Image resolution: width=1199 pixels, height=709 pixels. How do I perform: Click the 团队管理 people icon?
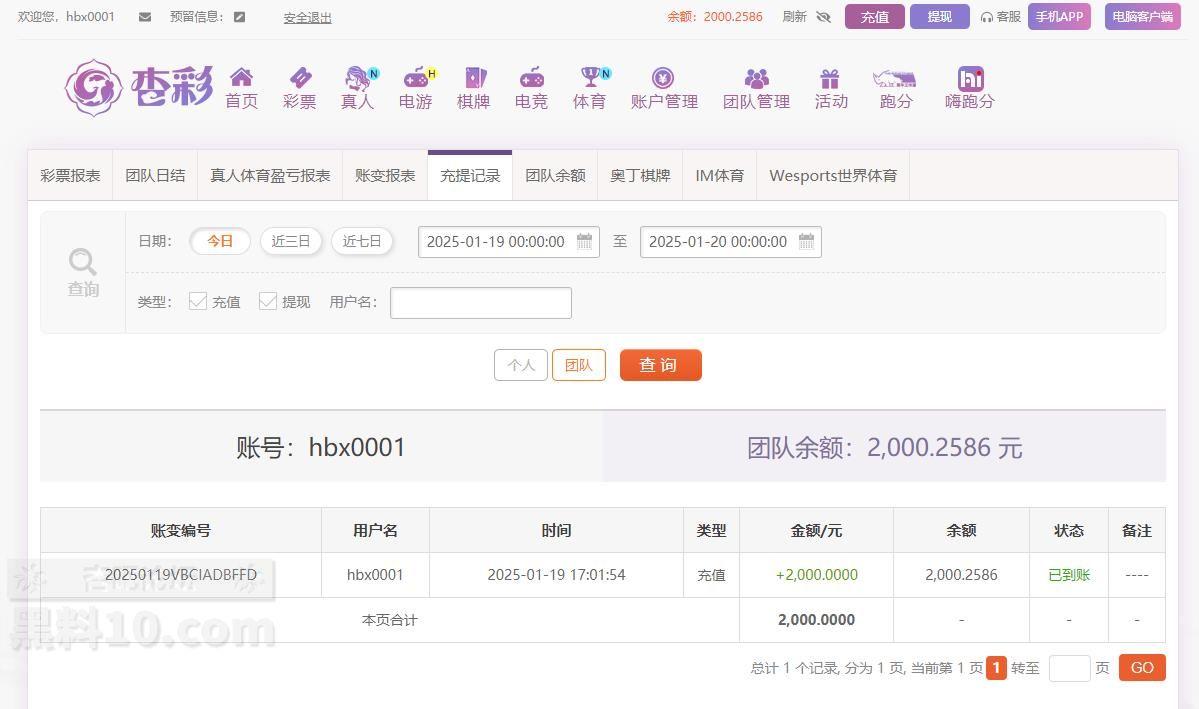point(756,78)
